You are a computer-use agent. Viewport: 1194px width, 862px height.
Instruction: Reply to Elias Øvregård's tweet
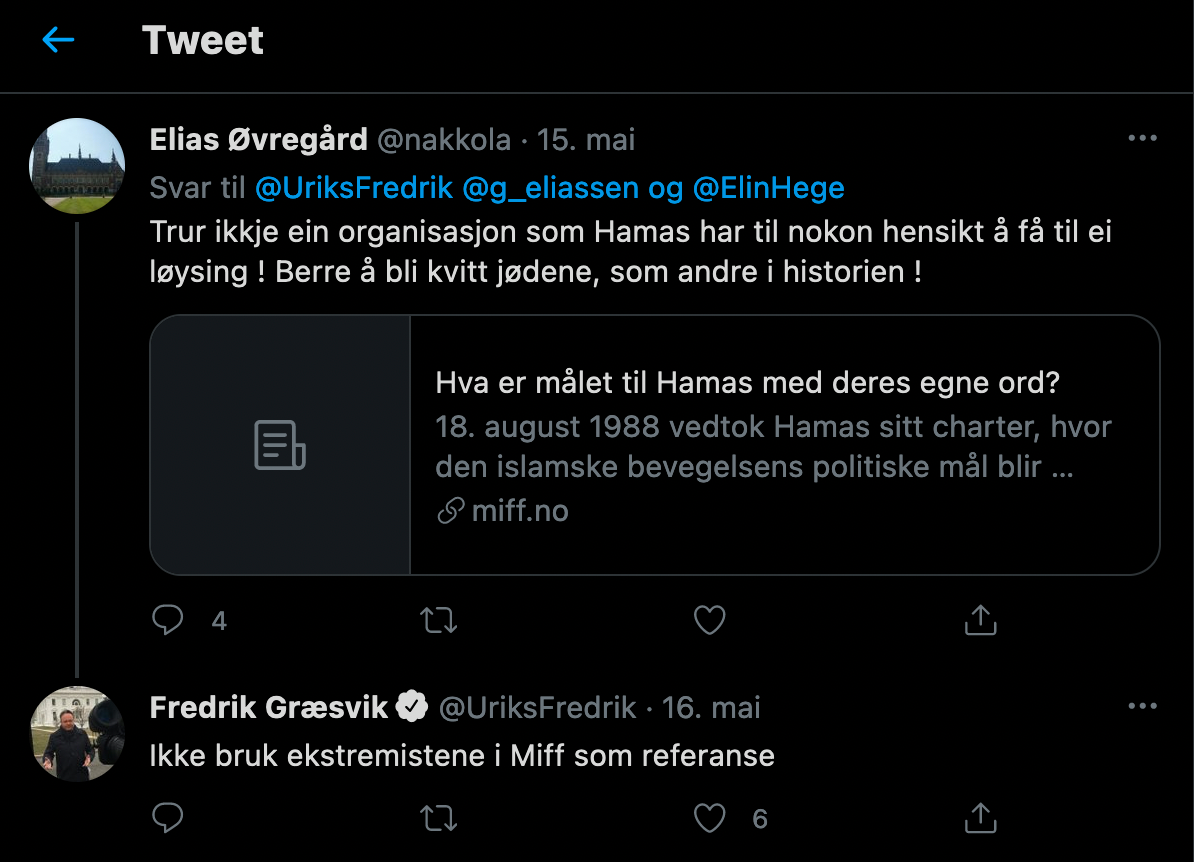(x=167, y=621)
